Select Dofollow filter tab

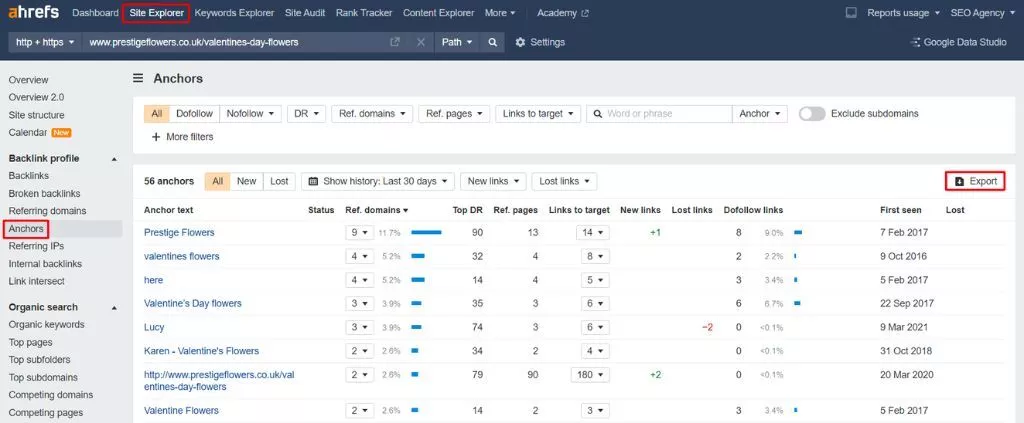tap(195, 114)
